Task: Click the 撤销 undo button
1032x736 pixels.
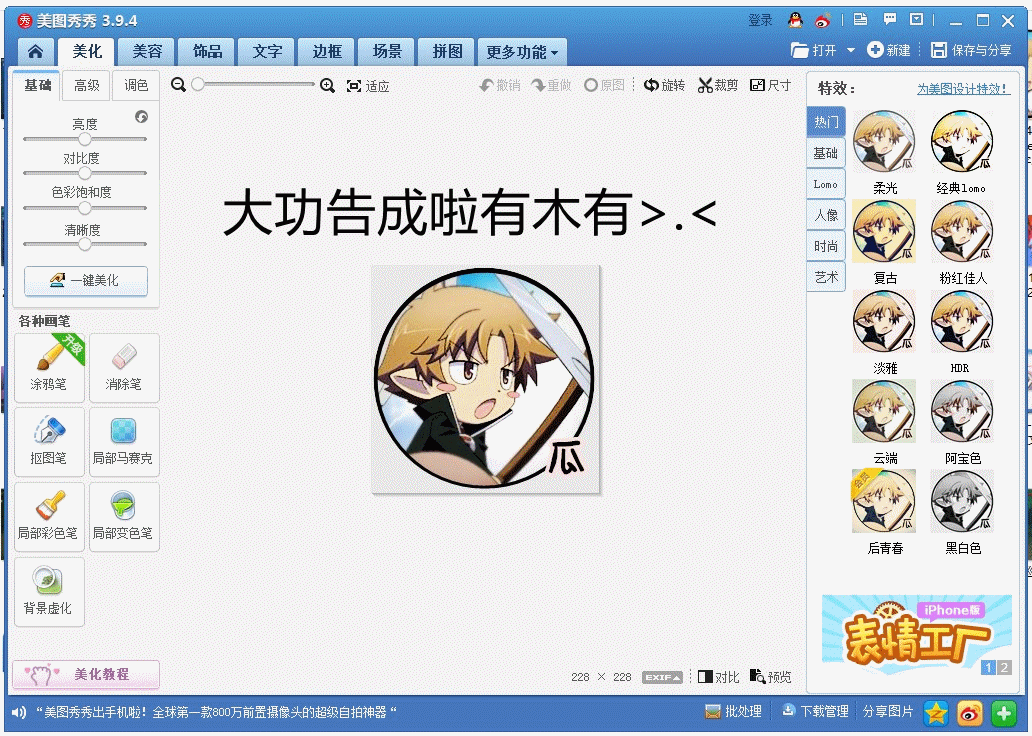Action: (500, 85)
